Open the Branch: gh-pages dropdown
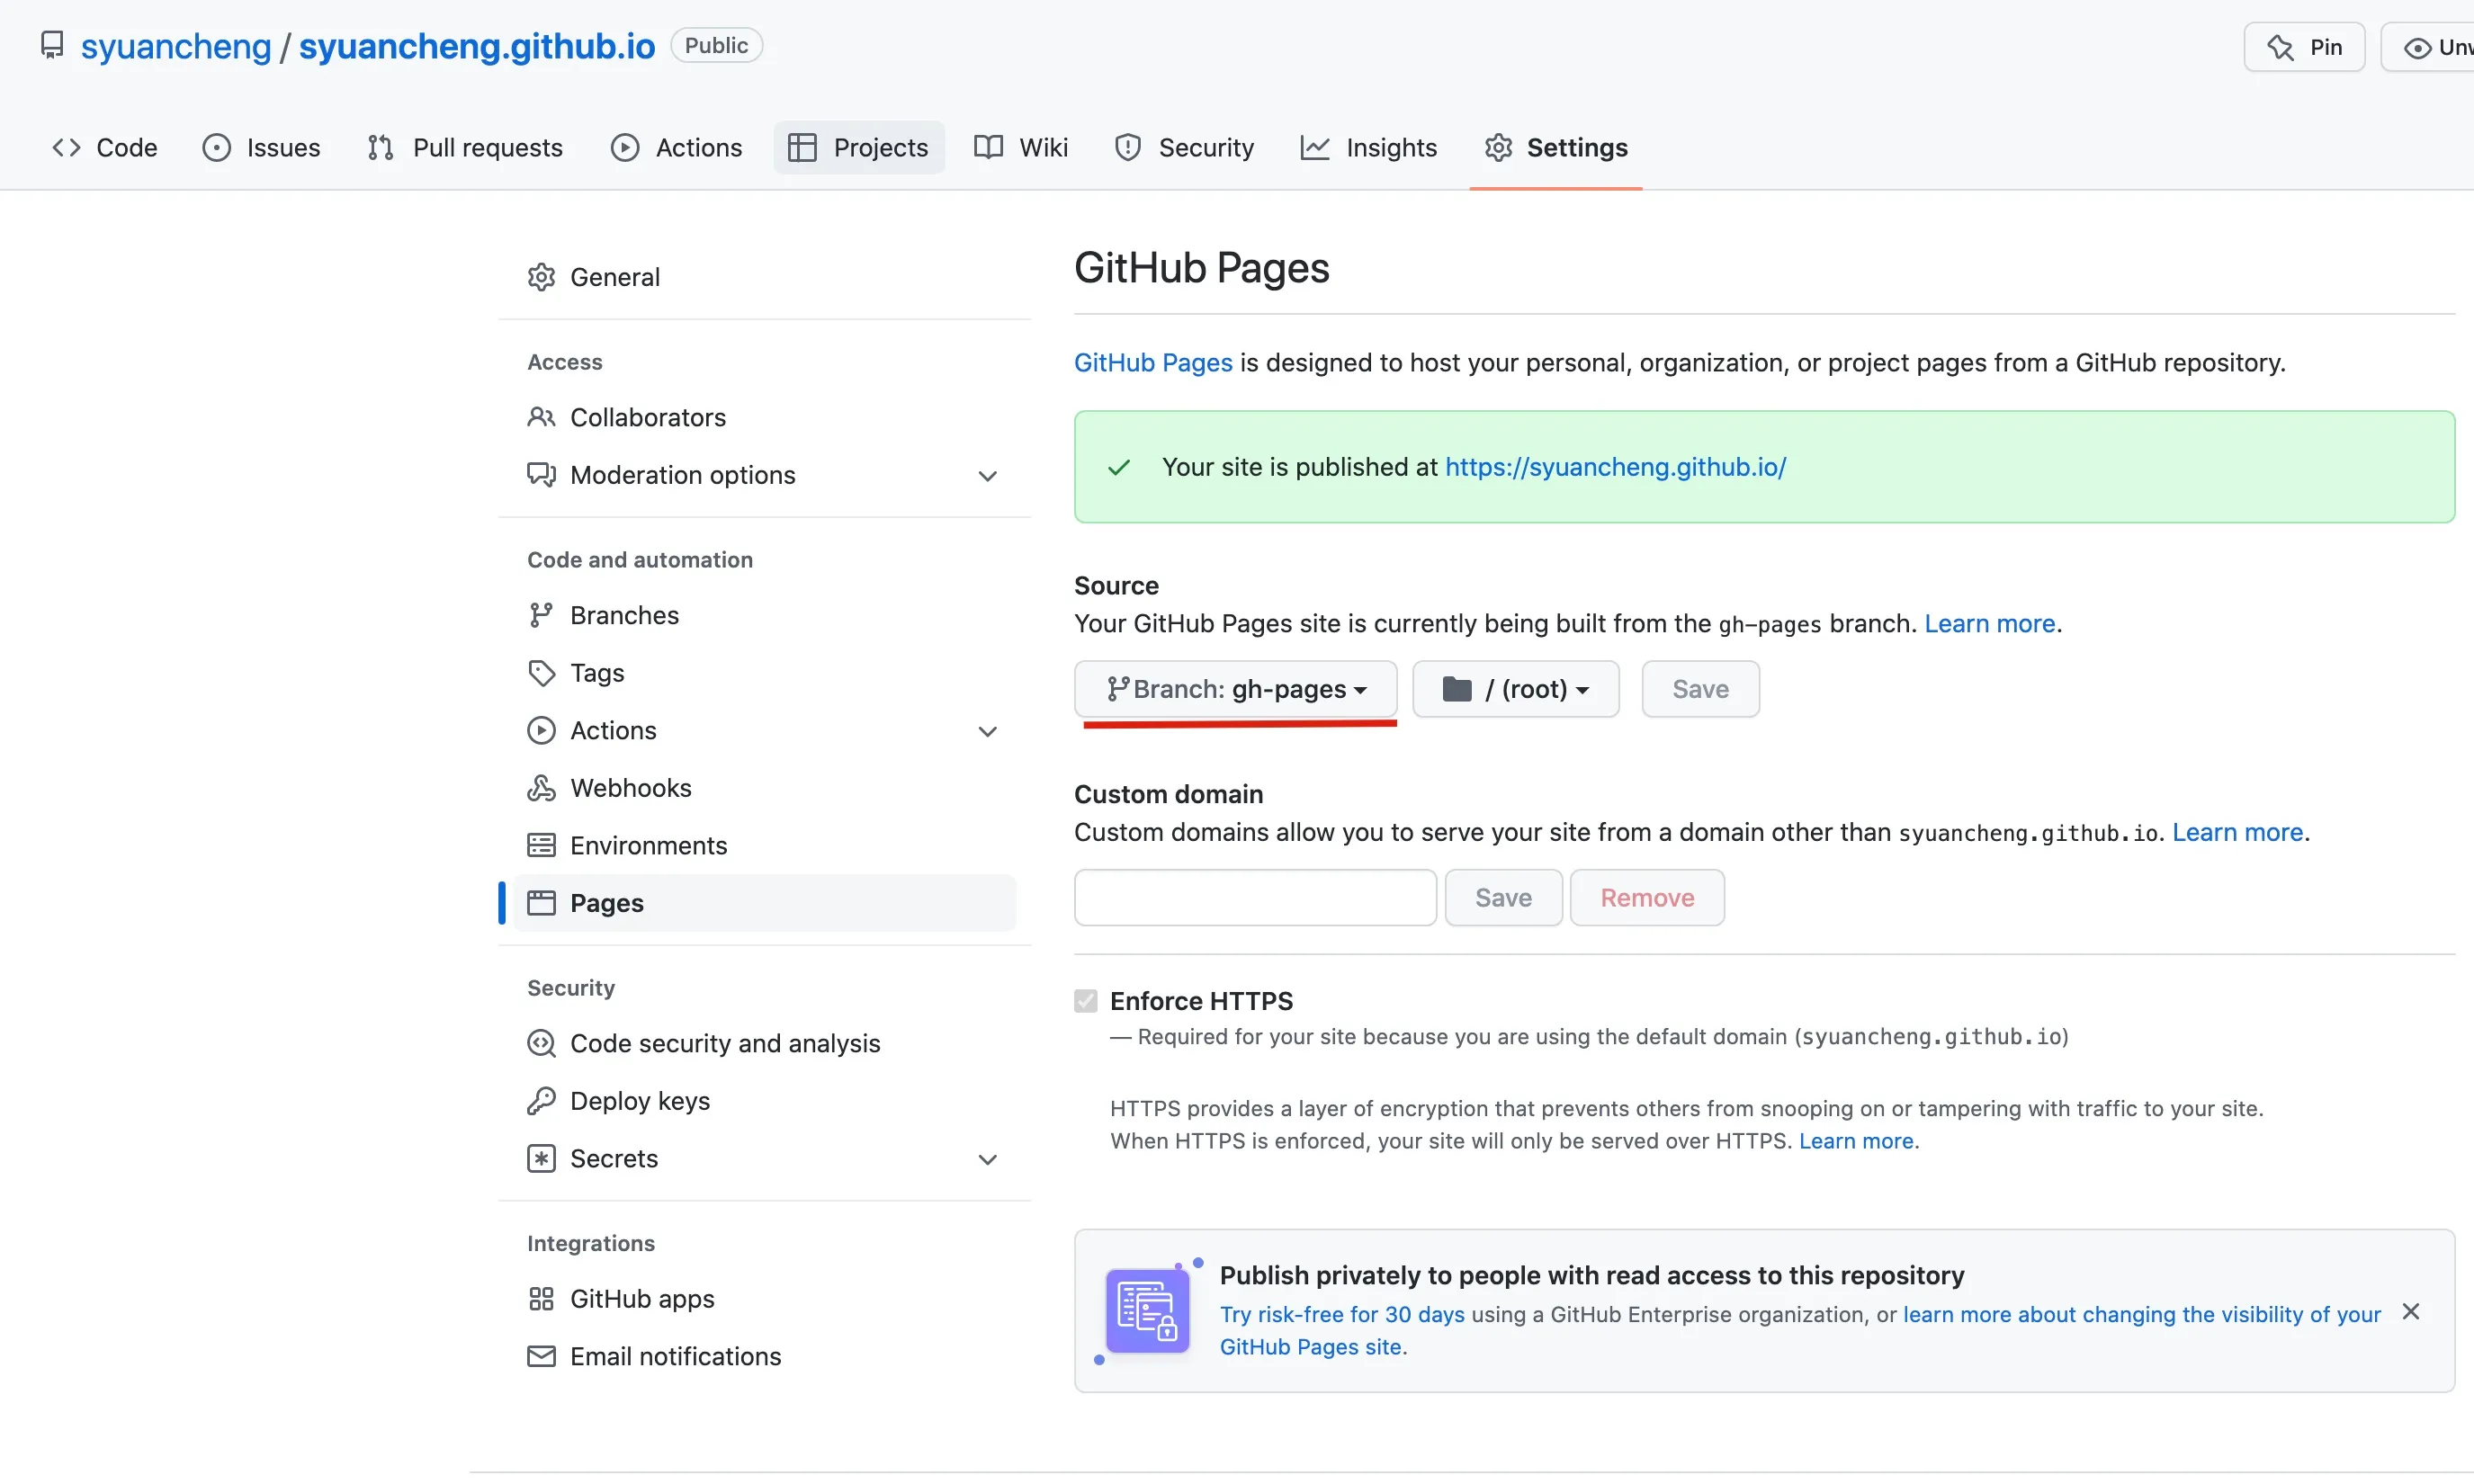 1236,689
